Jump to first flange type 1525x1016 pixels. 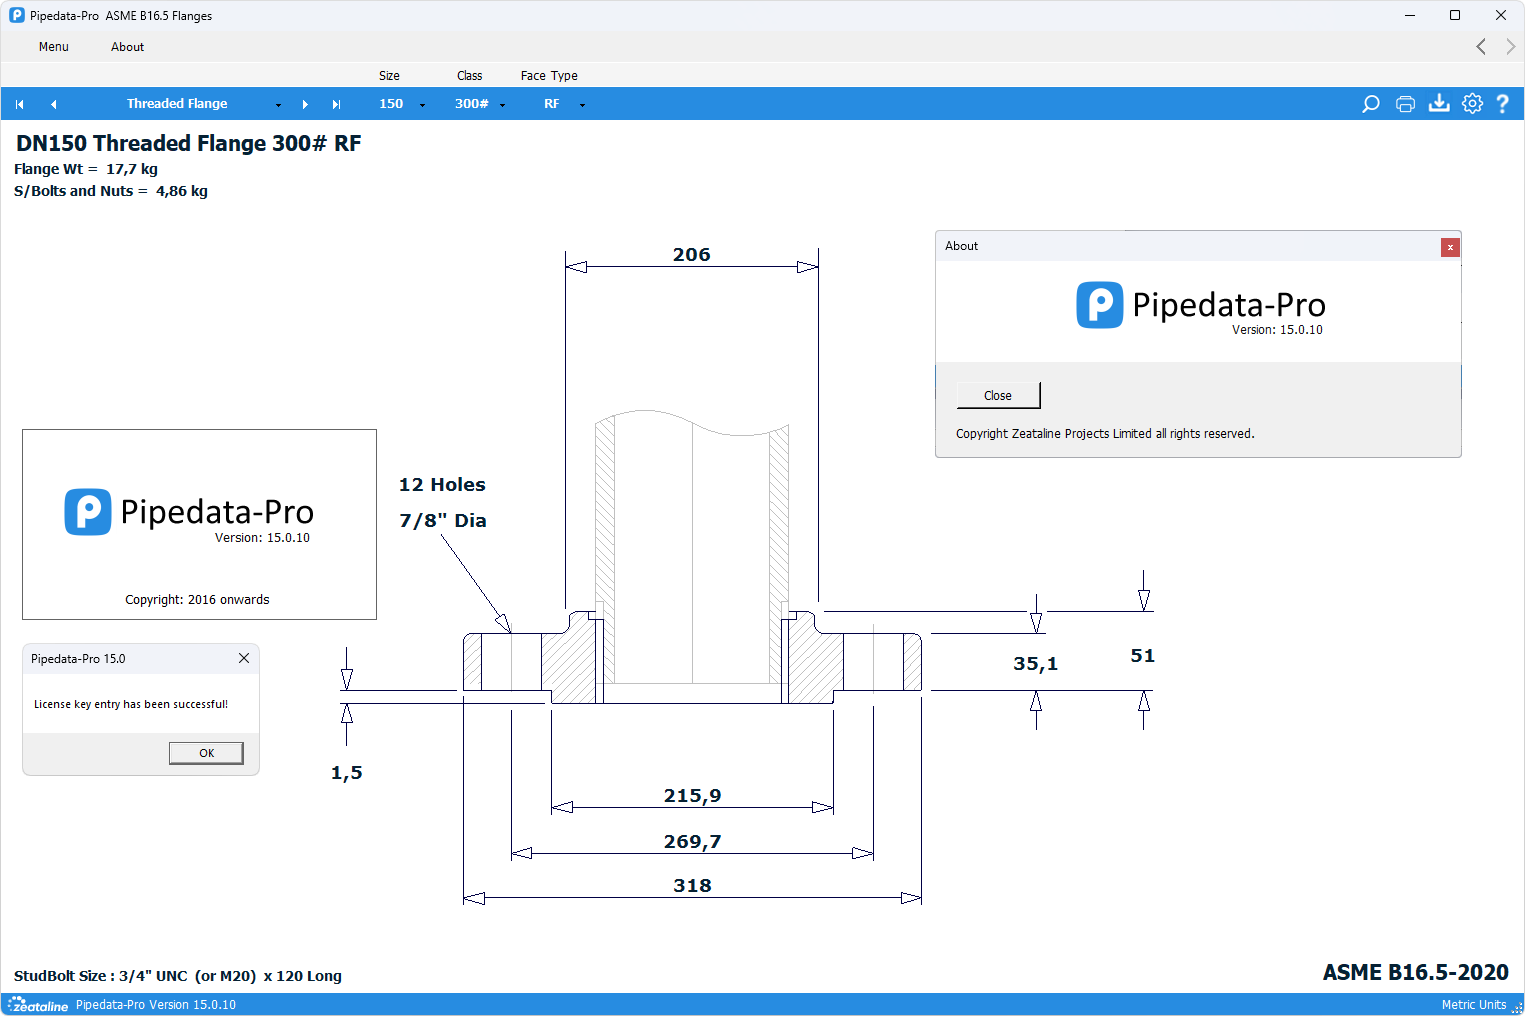click(x=19, y=104)
